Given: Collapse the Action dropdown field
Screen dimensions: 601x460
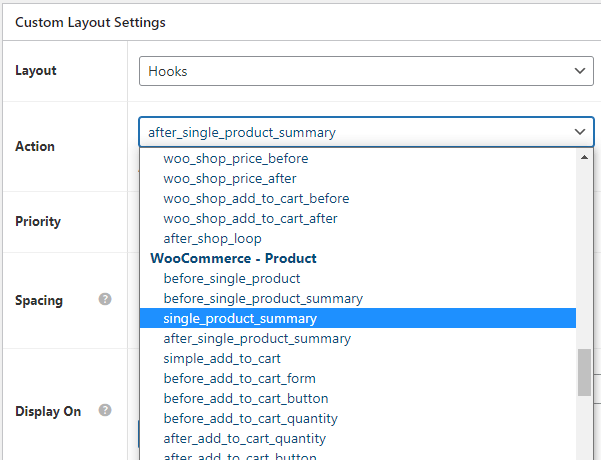Looking at the screenshot, I should point(366,132).
